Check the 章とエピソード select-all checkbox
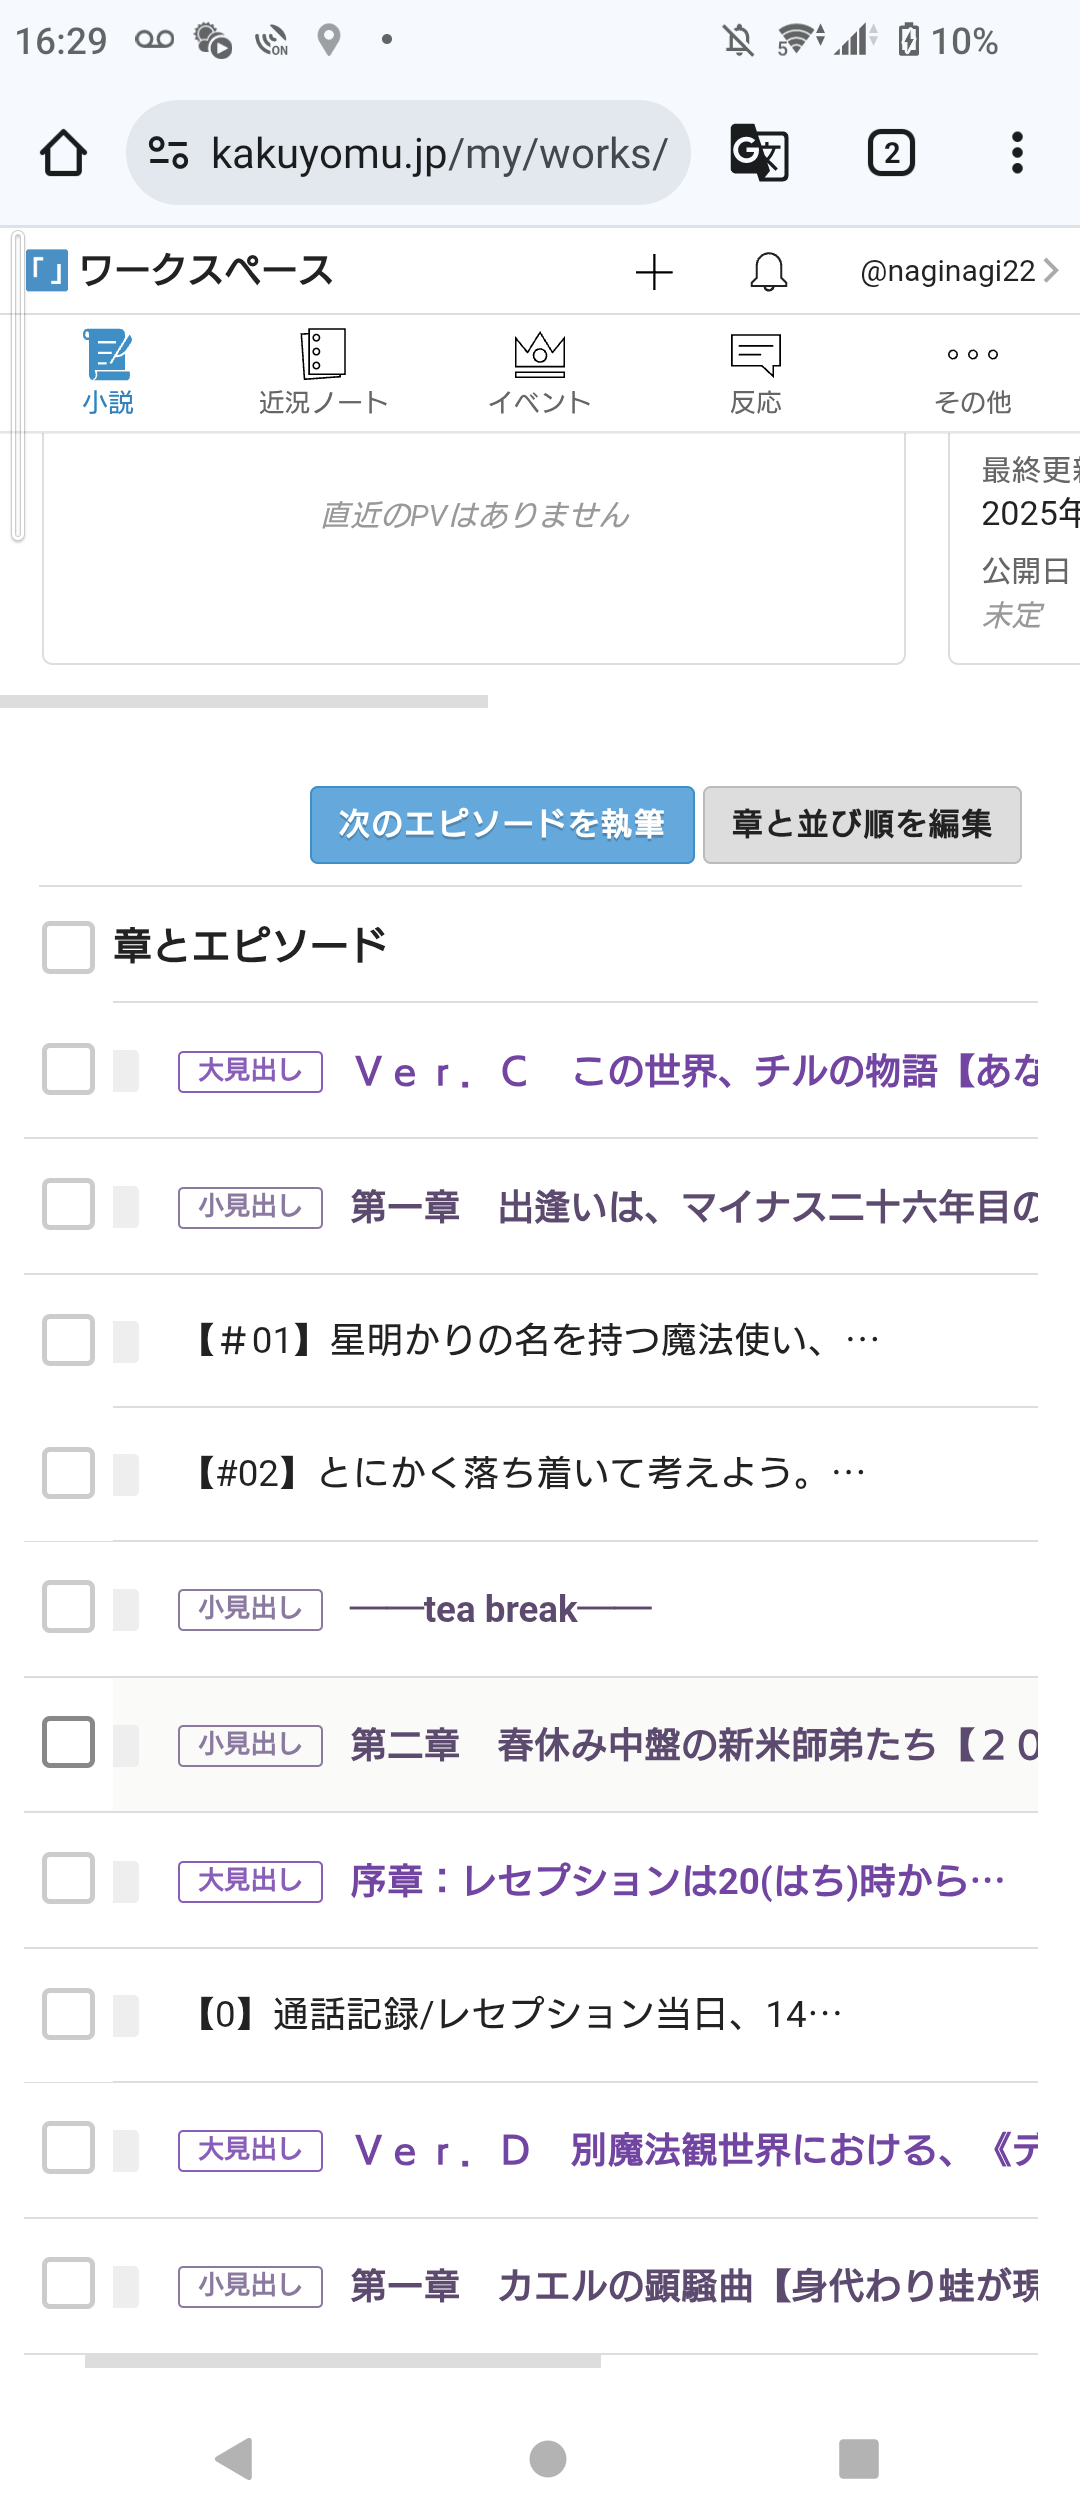1080x2520 pixels. 68,947
